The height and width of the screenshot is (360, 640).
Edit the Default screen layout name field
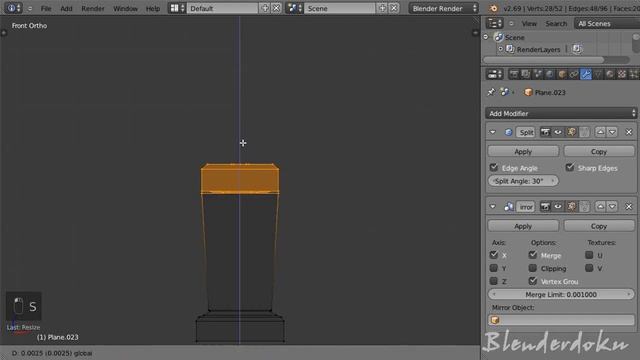coord(223,8)
